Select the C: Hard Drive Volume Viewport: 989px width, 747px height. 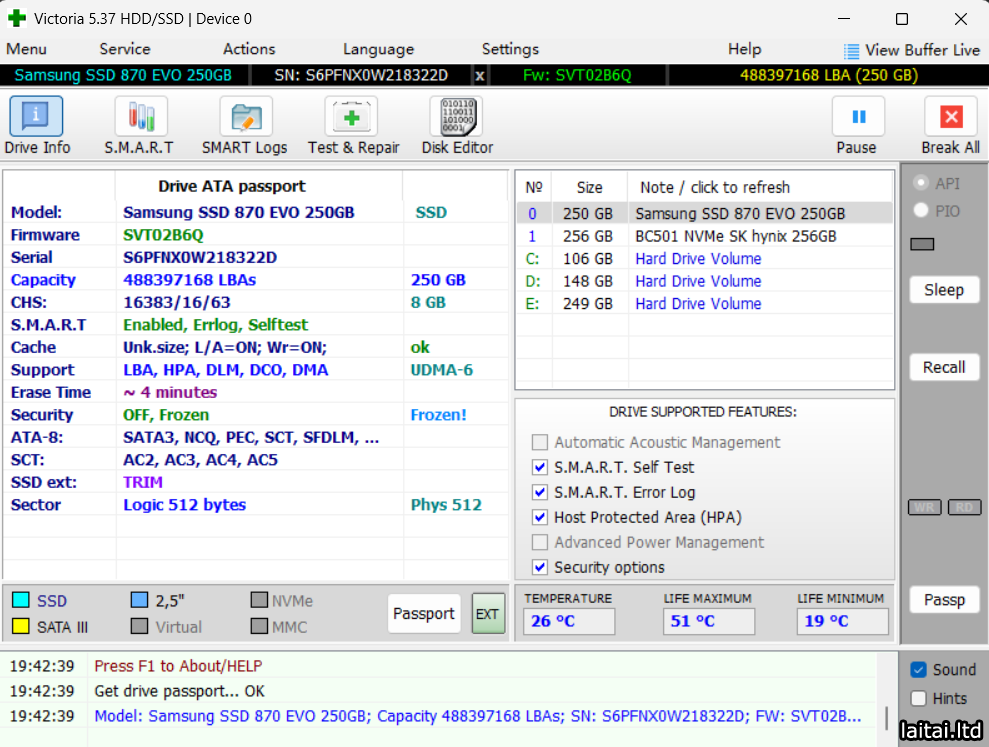(x=698, y=259)
